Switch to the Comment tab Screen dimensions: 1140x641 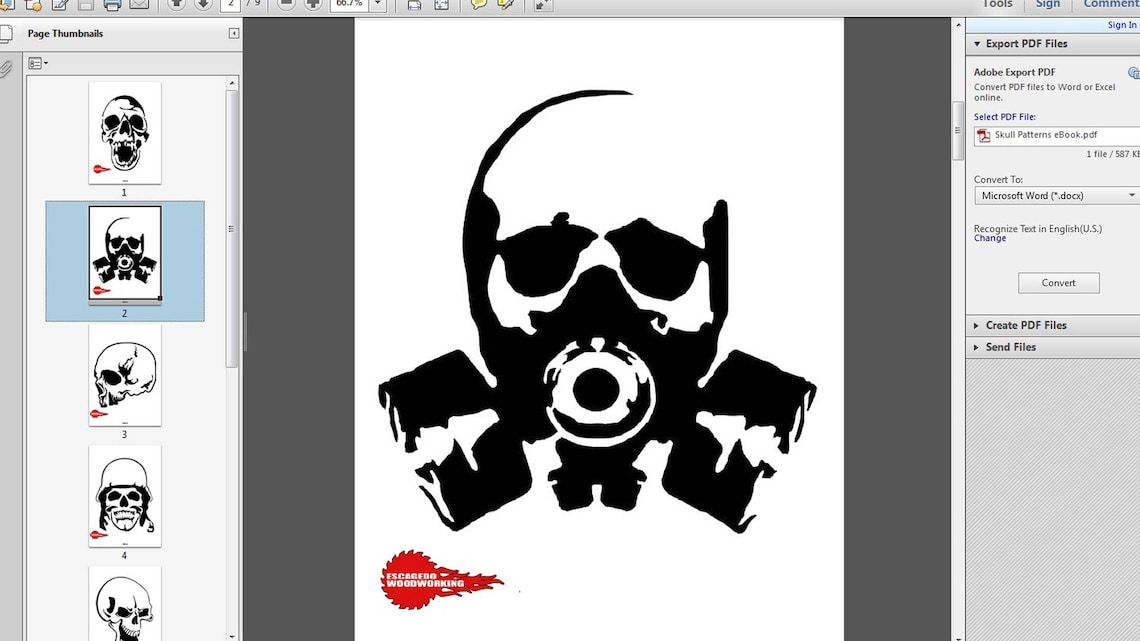tap(1109, 4)
